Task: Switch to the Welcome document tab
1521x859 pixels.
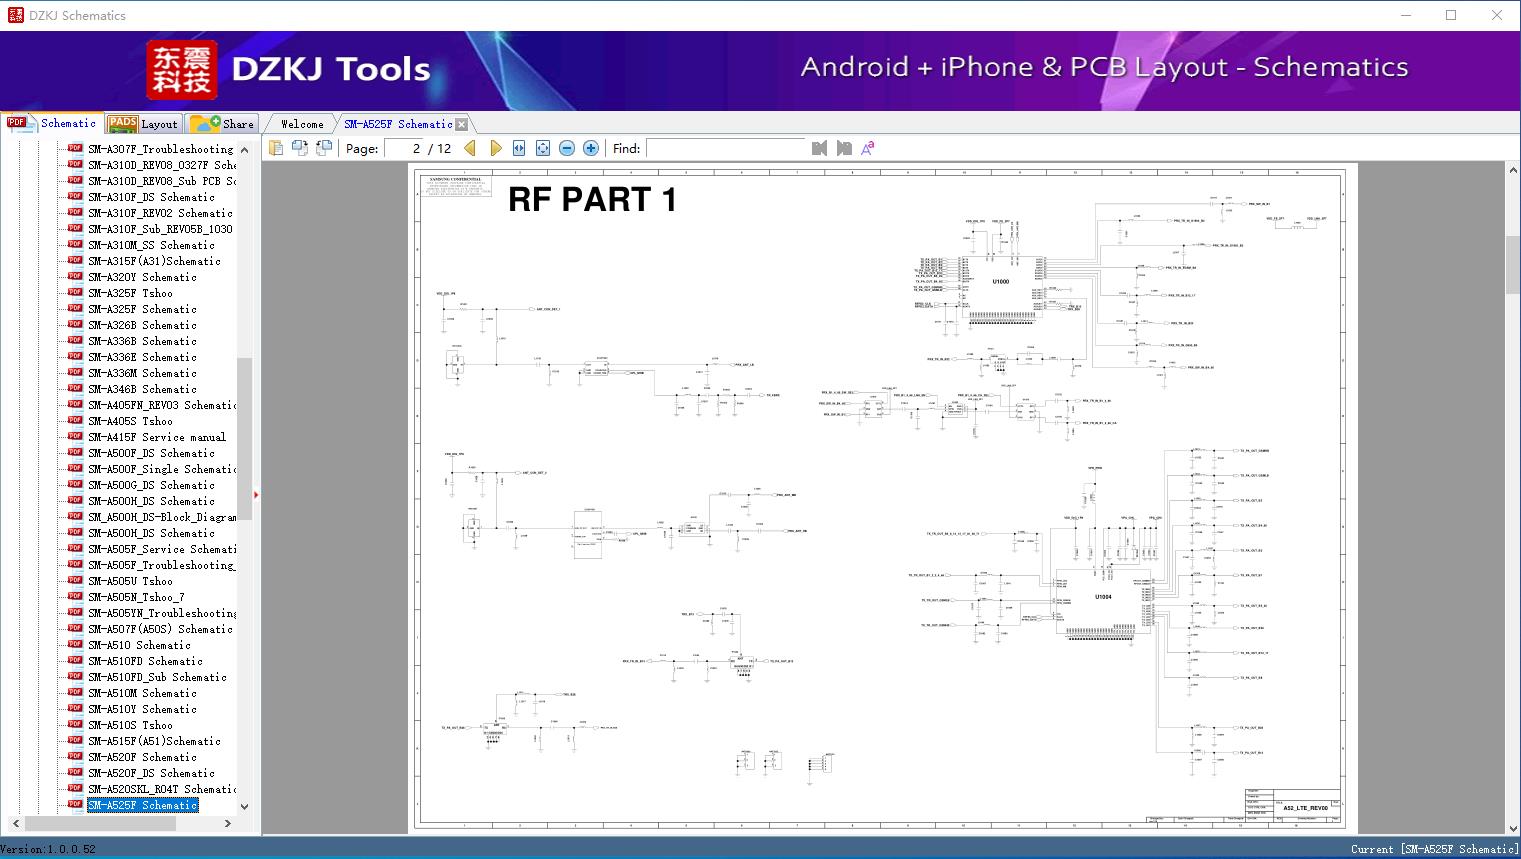Action: click(x=302, y=124)
